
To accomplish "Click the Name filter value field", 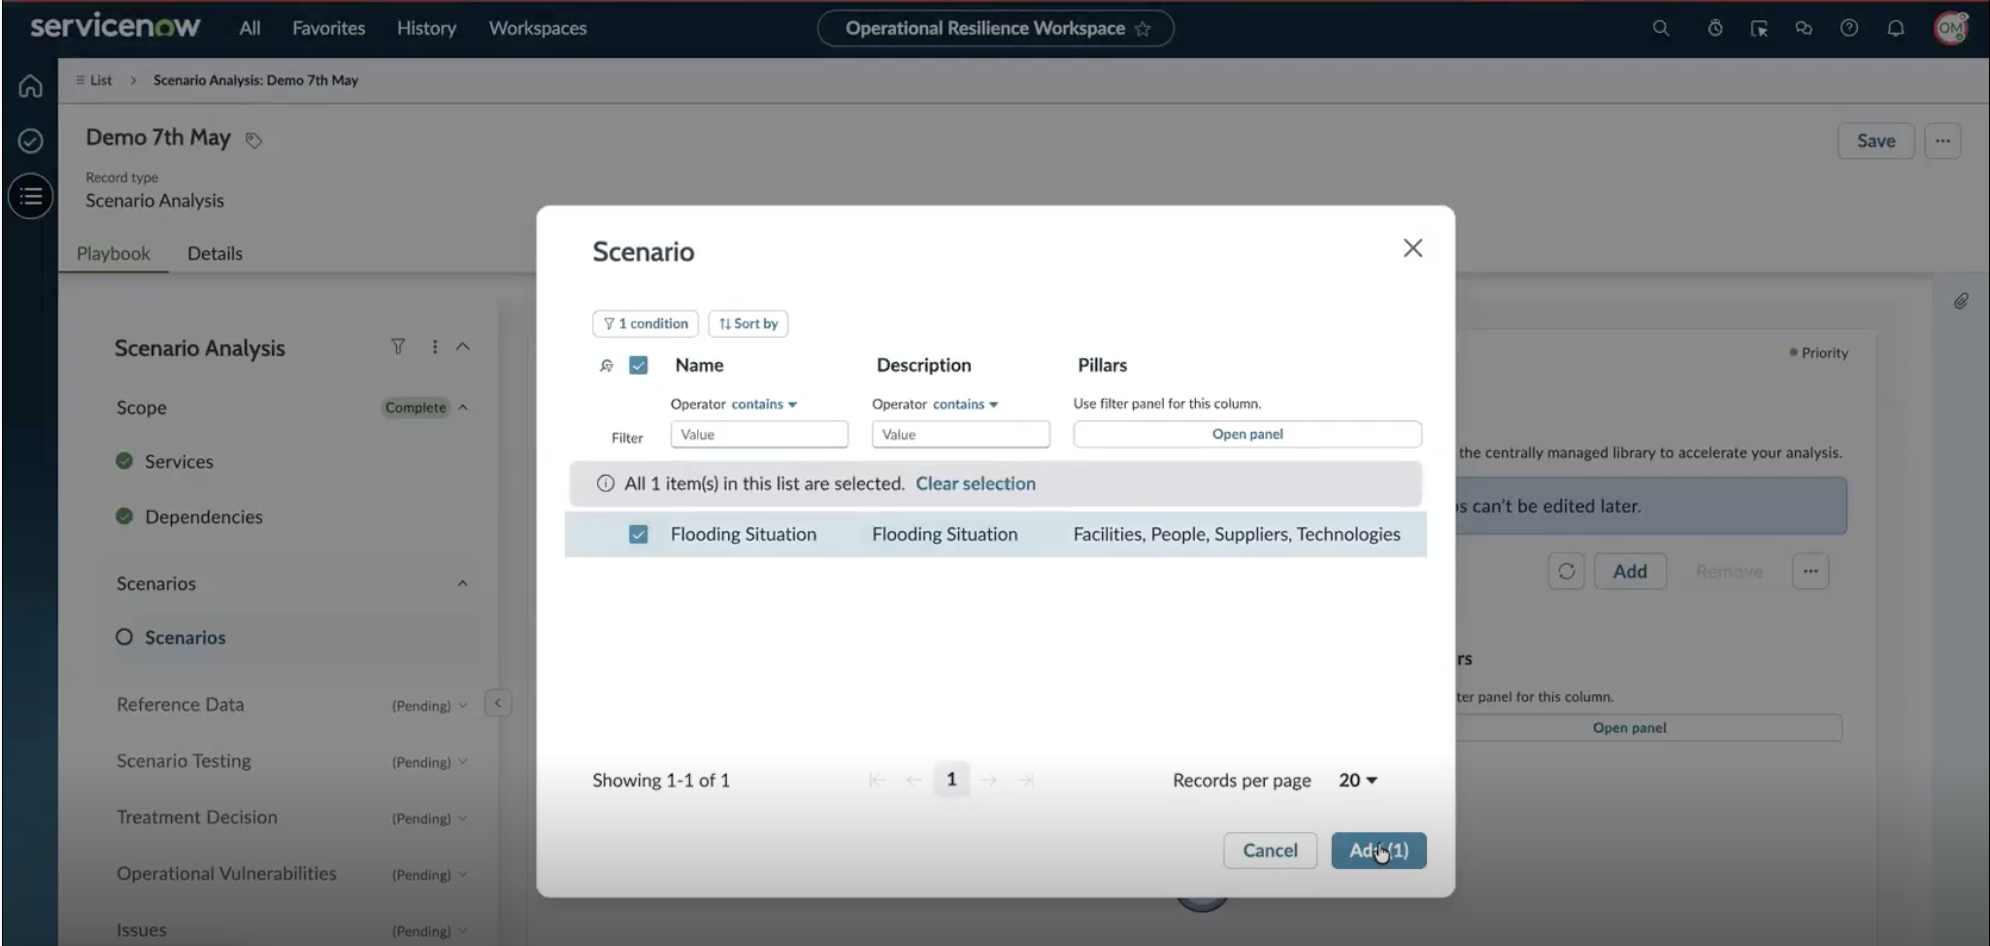I will click(x=759, y=434).
